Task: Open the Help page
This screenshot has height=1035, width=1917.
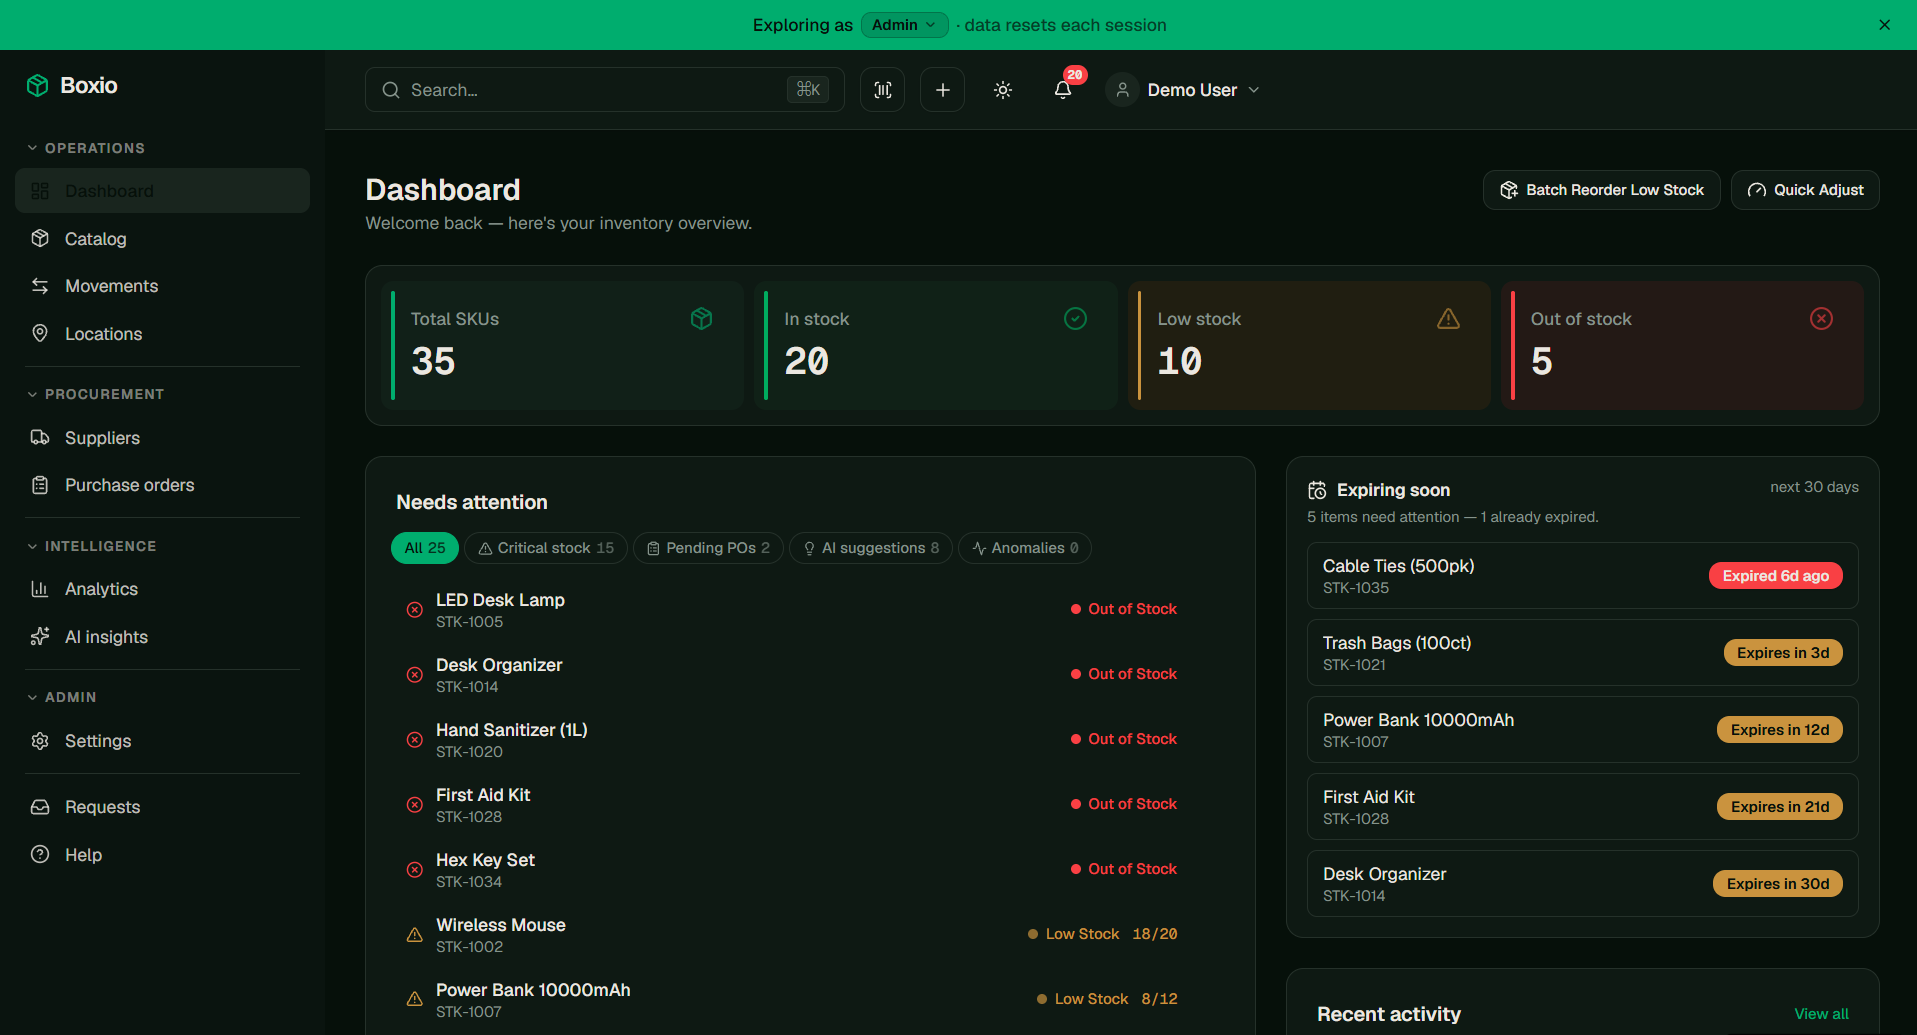Action: point(162,855)
